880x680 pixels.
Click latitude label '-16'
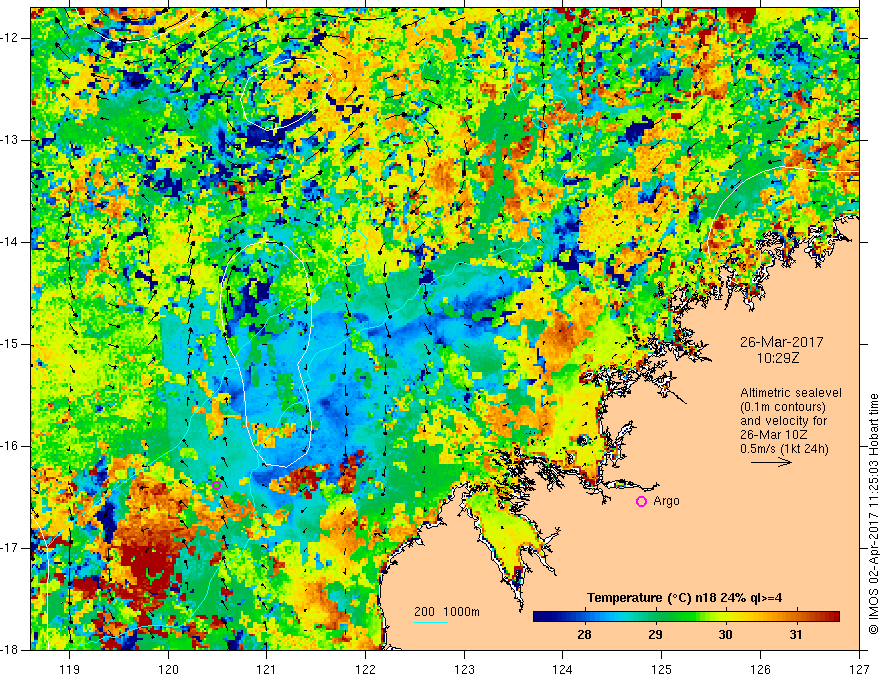(x=10, y=446)
